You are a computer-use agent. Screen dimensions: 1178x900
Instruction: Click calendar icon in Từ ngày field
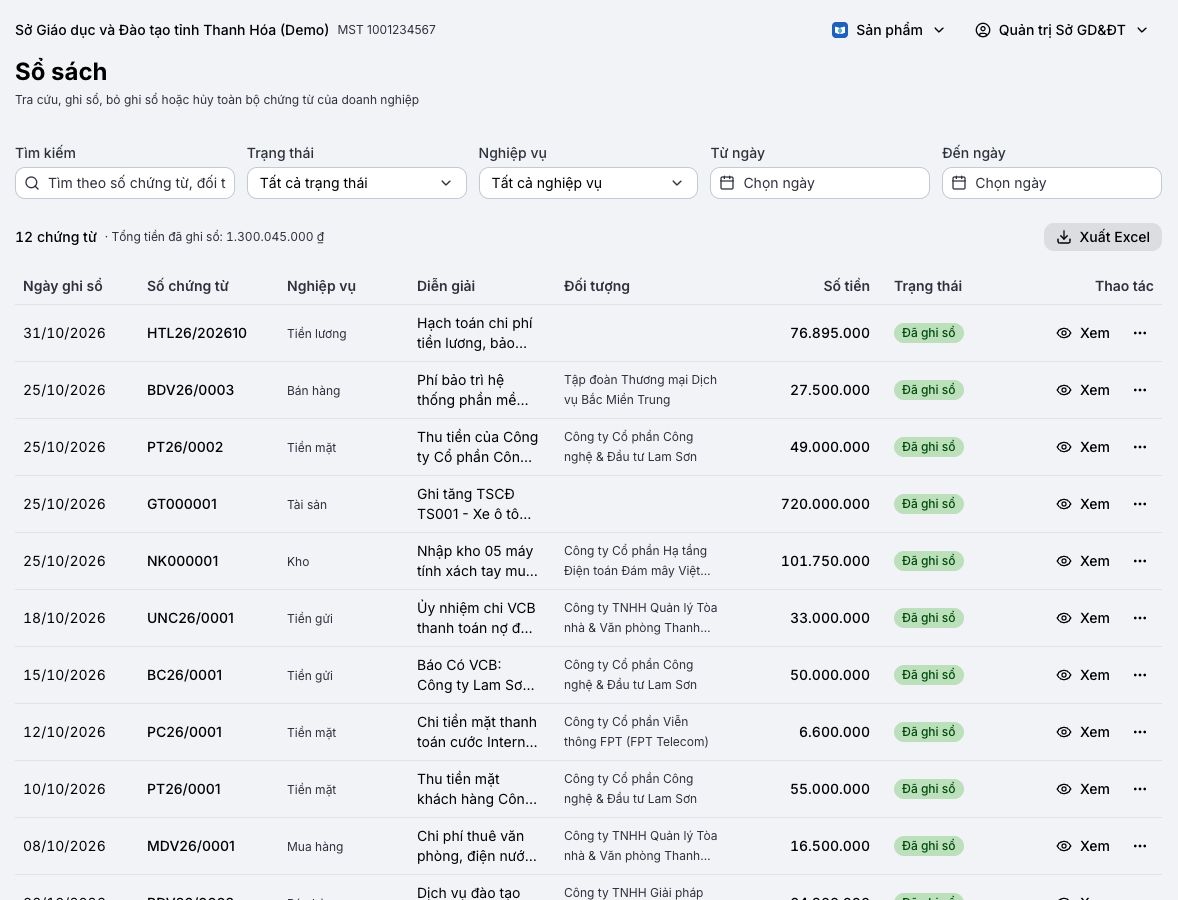click(x=727, y=183)
